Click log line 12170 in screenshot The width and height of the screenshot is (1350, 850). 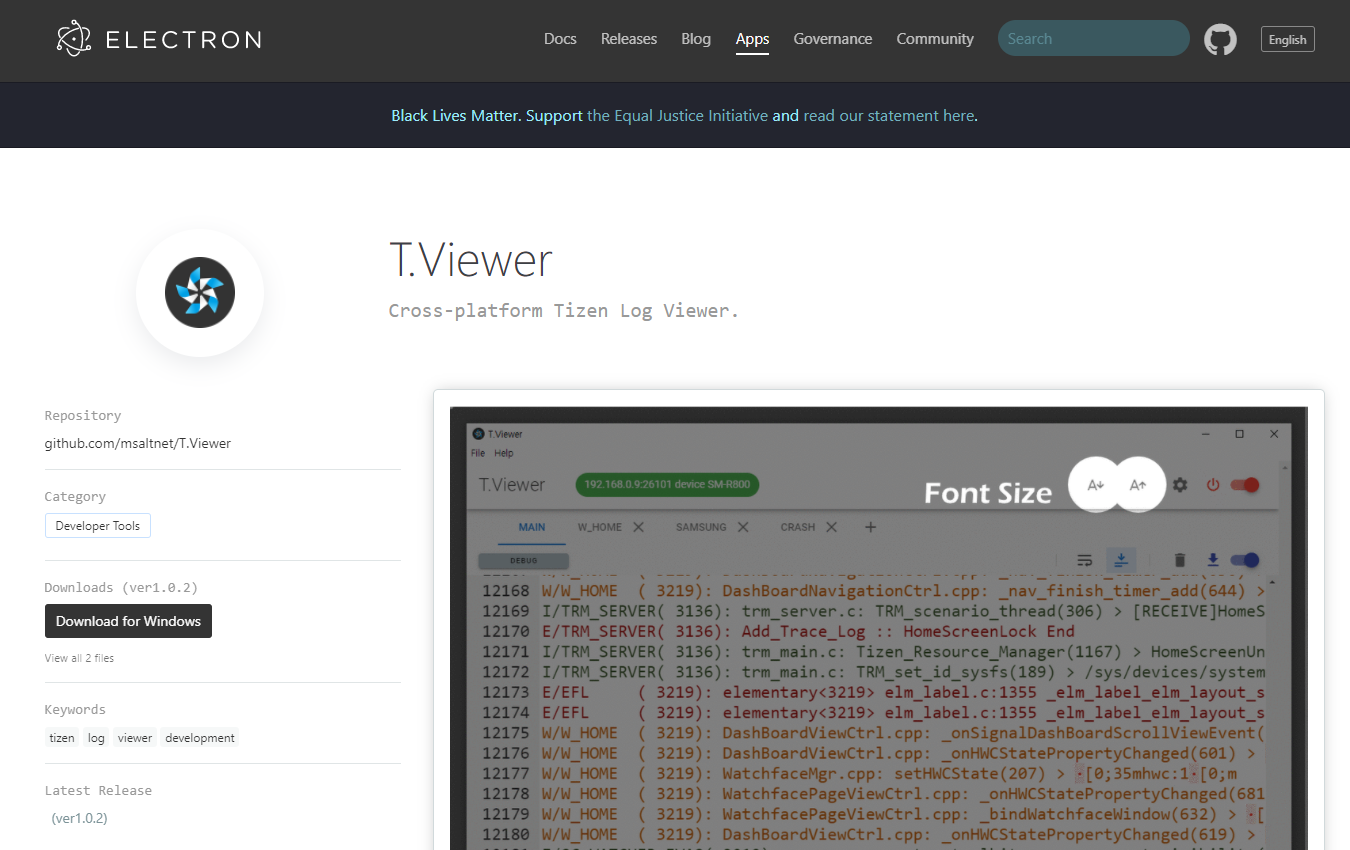pos(778,631)
